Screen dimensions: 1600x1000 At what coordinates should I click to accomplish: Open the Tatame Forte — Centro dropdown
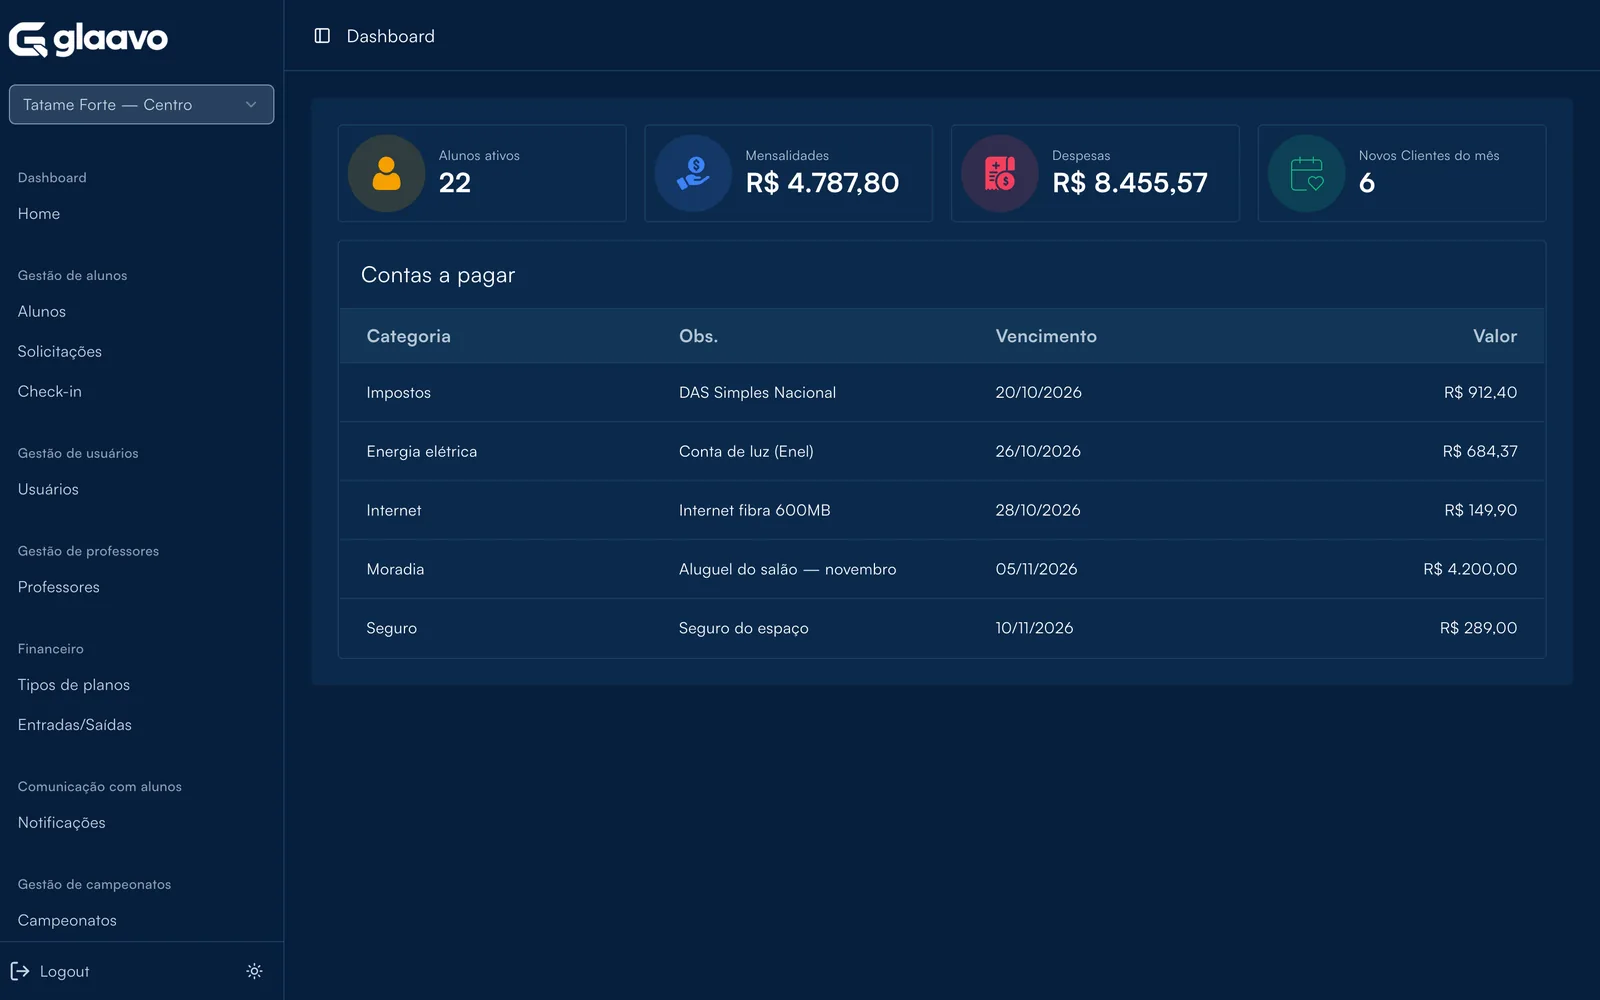[141, 104]
